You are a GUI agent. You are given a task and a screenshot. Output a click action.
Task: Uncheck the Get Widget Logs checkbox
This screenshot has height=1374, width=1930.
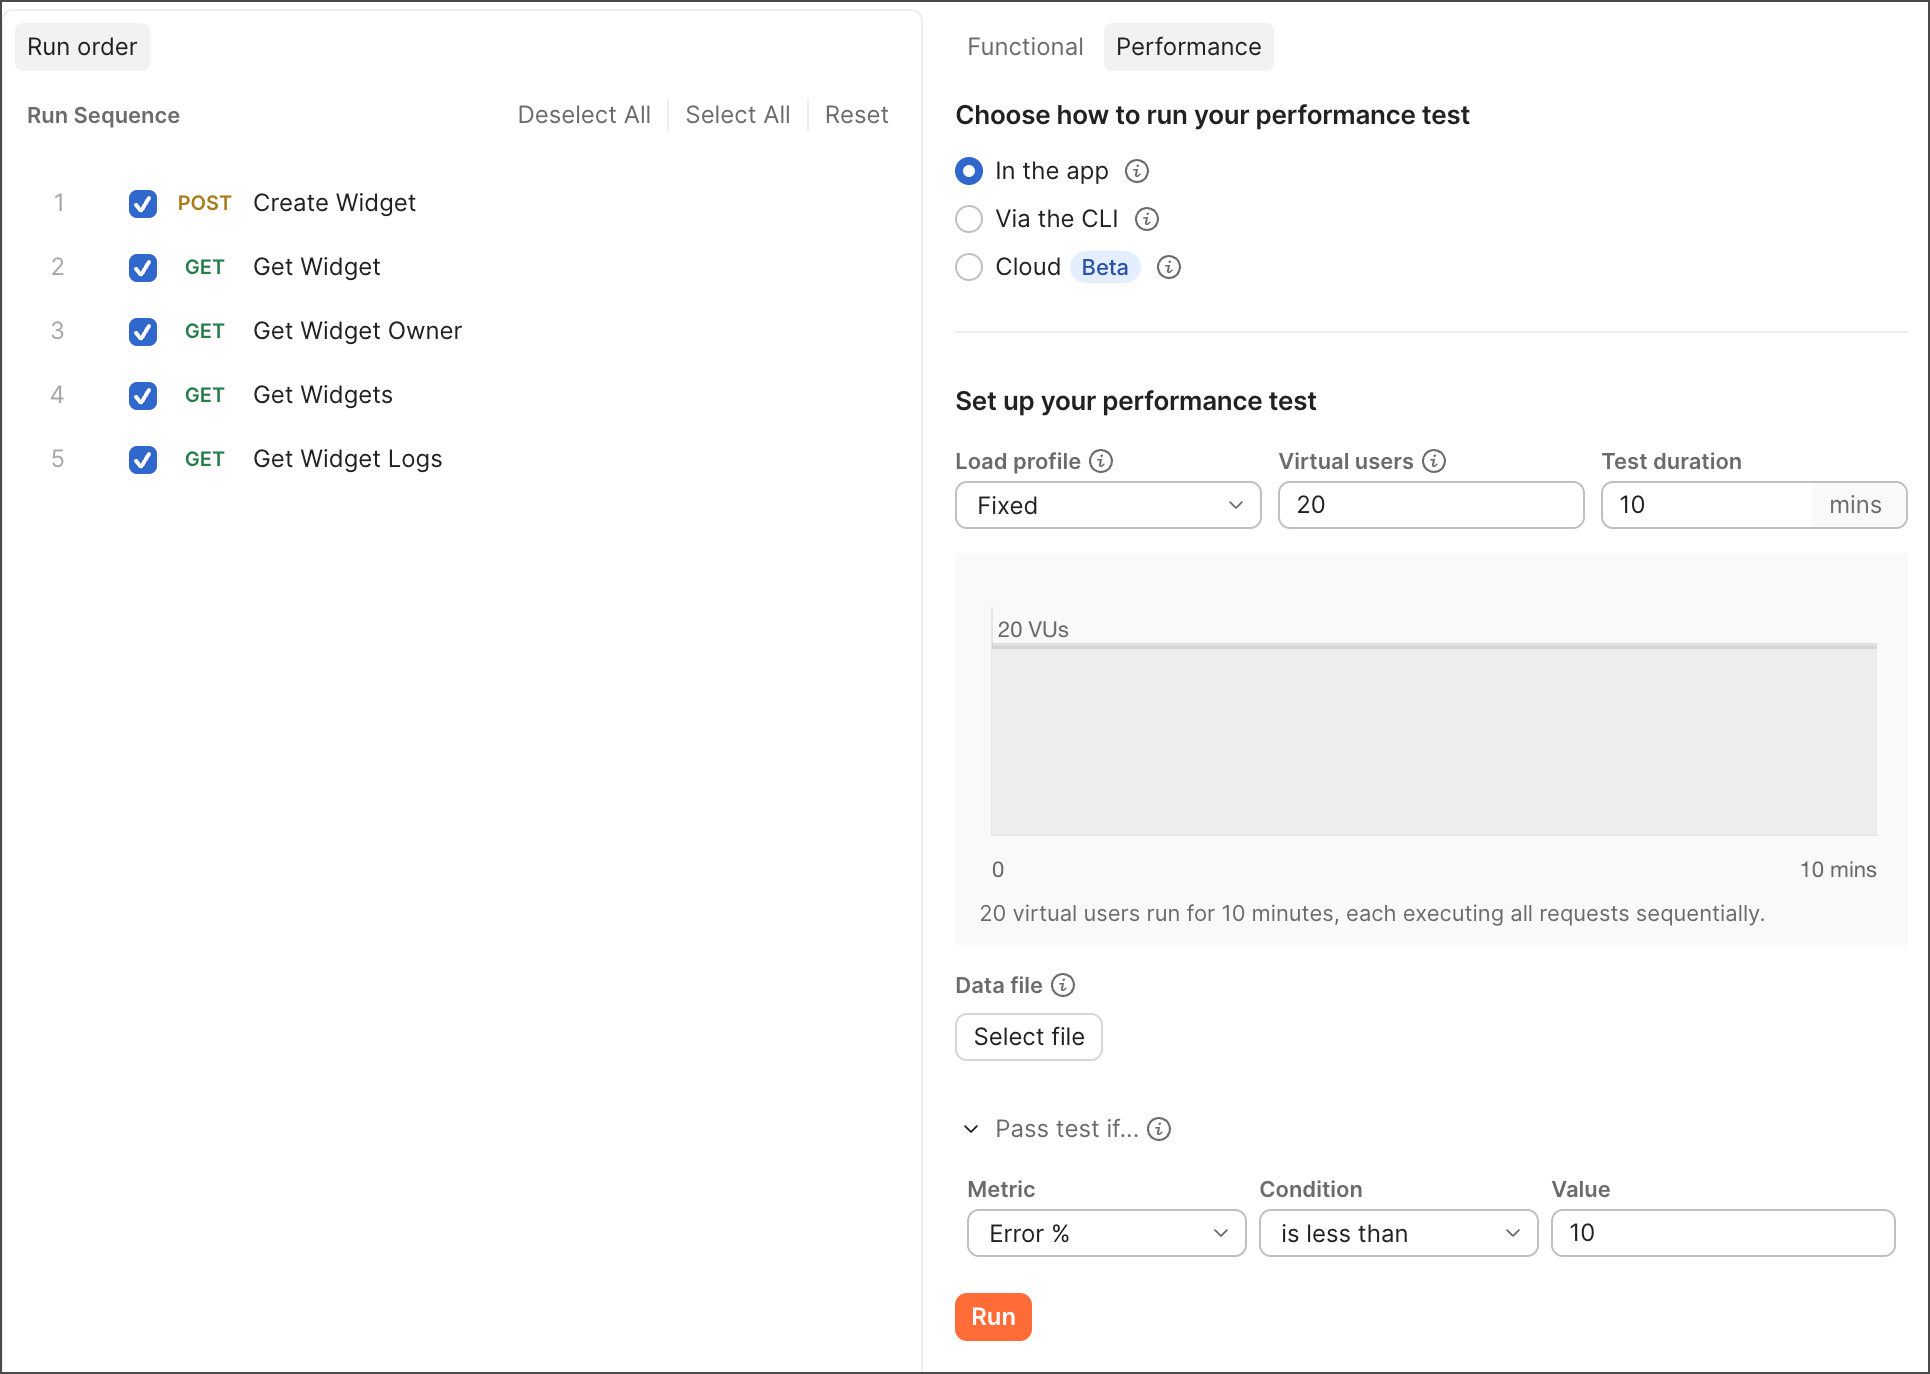tap(143, 459)
